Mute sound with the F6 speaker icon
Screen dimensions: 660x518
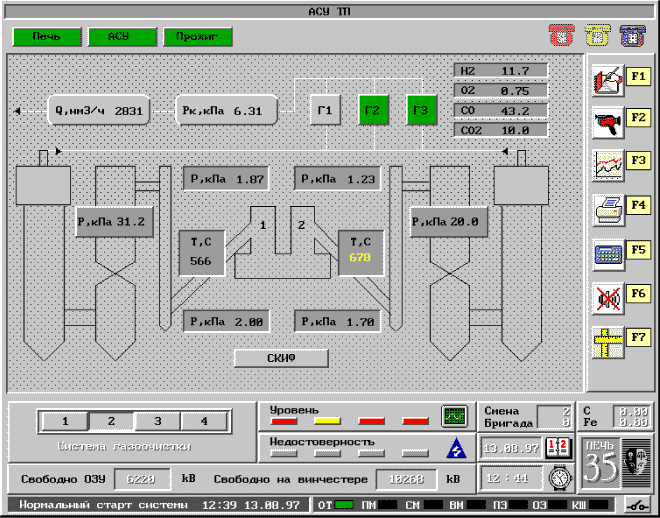pyautogui.click(x=606, y=296)
